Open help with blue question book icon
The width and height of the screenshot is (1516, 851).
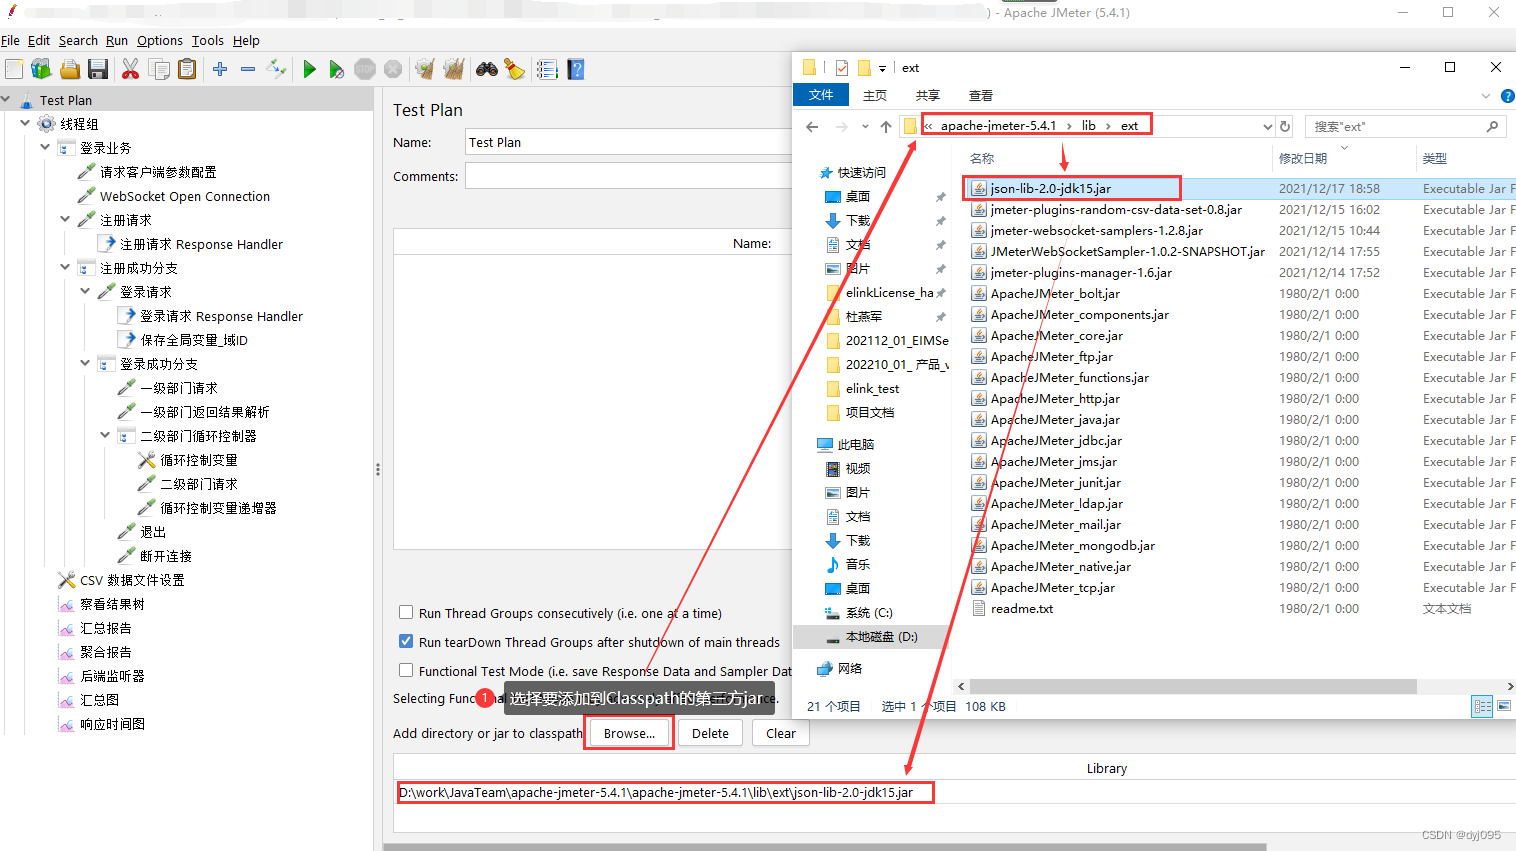[x=576, y=69]
